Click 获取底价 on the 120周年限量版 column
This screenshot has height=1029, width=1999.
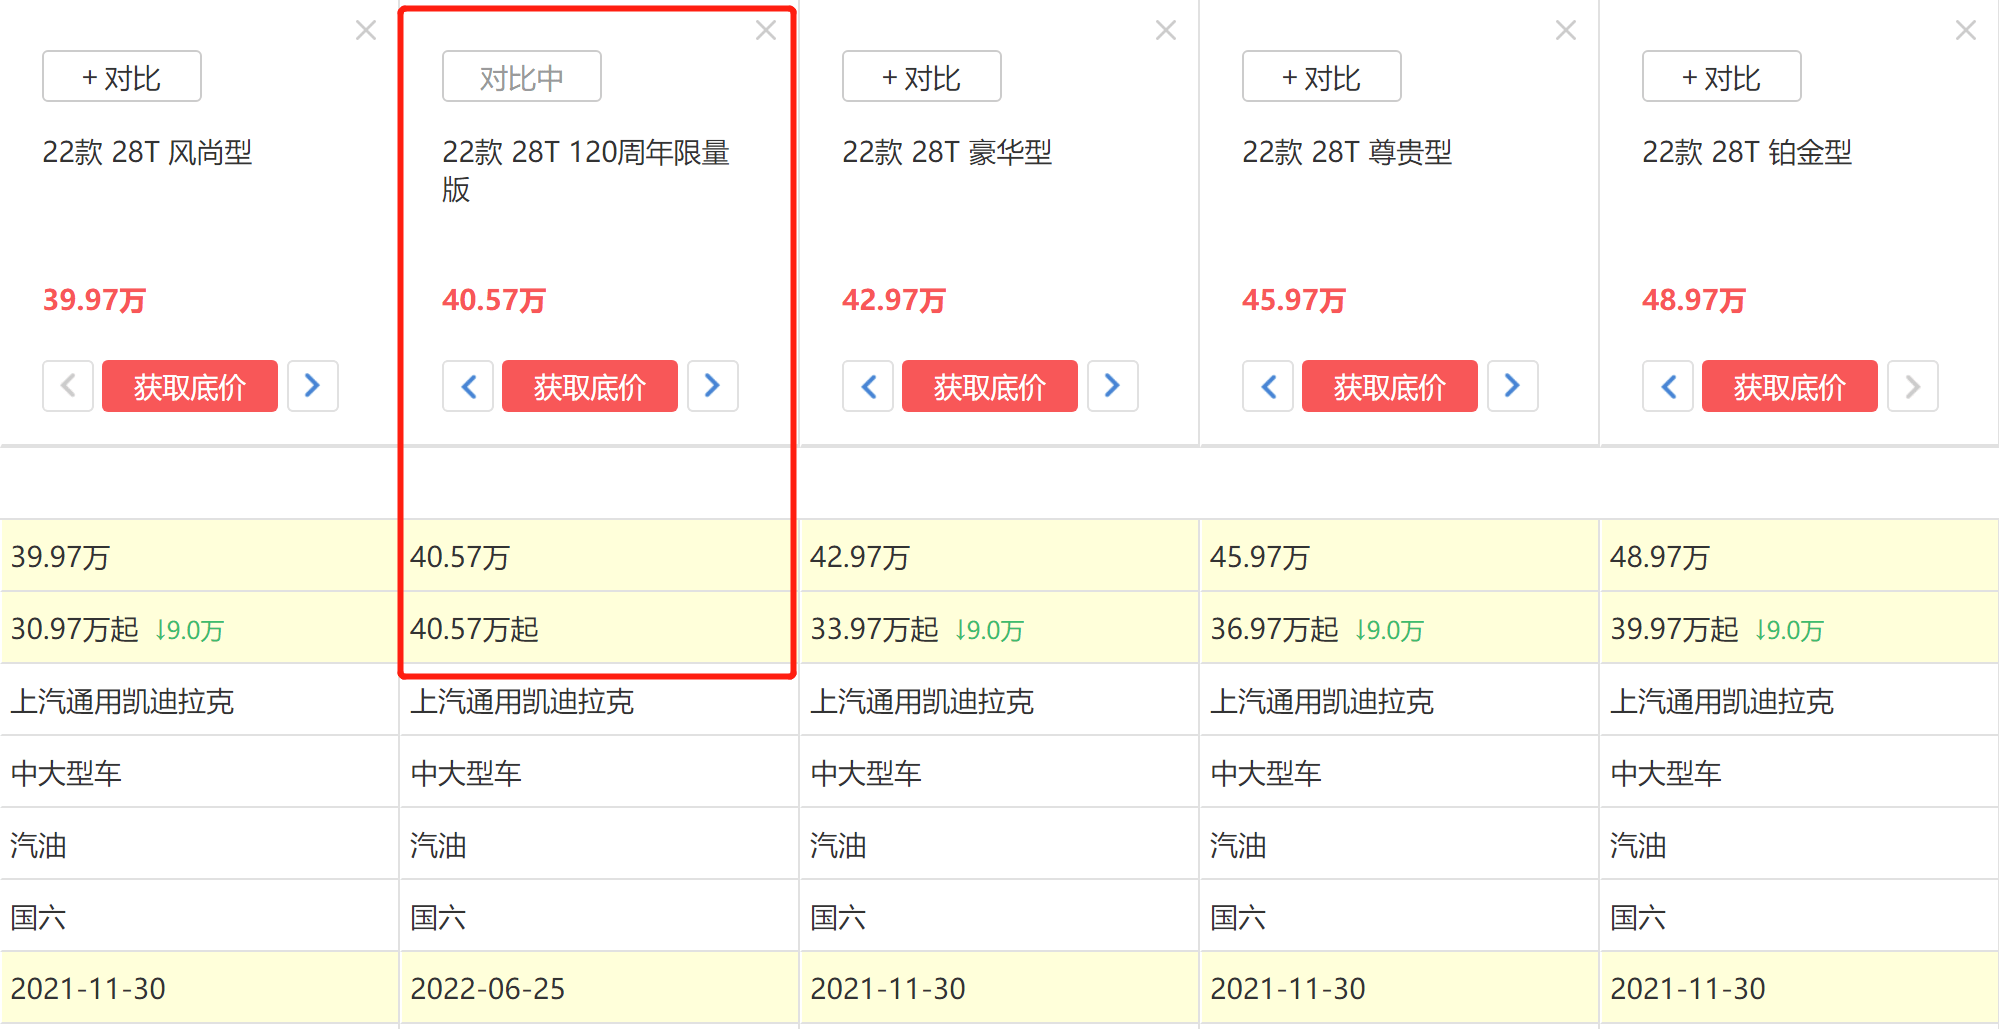click(589, 386)
